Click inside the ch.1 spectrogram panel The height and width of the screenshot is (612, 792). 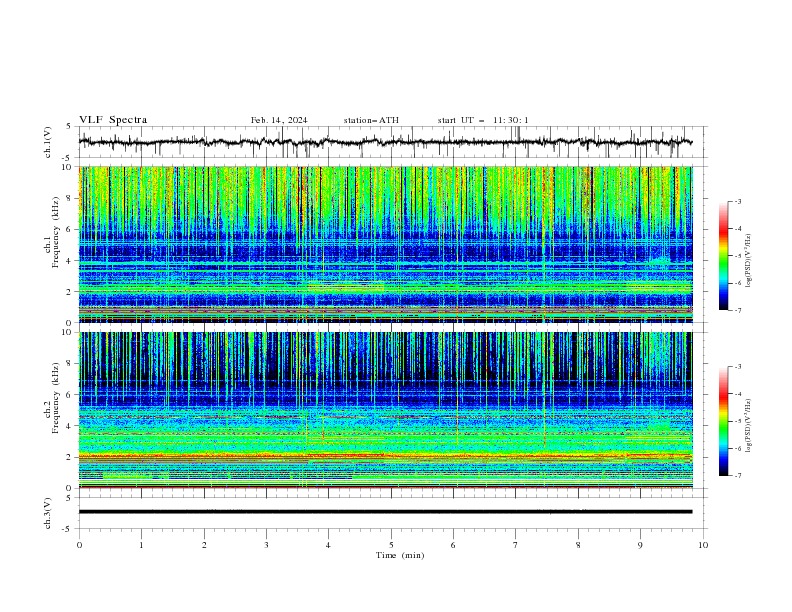tap(385, 244)
